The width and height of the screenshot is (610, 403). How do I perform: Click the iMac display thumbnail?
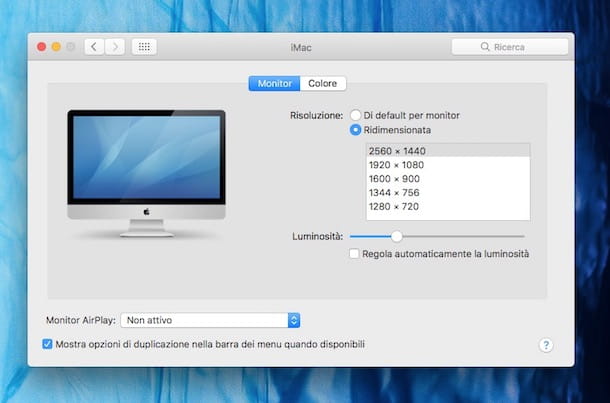pos(146,174)
